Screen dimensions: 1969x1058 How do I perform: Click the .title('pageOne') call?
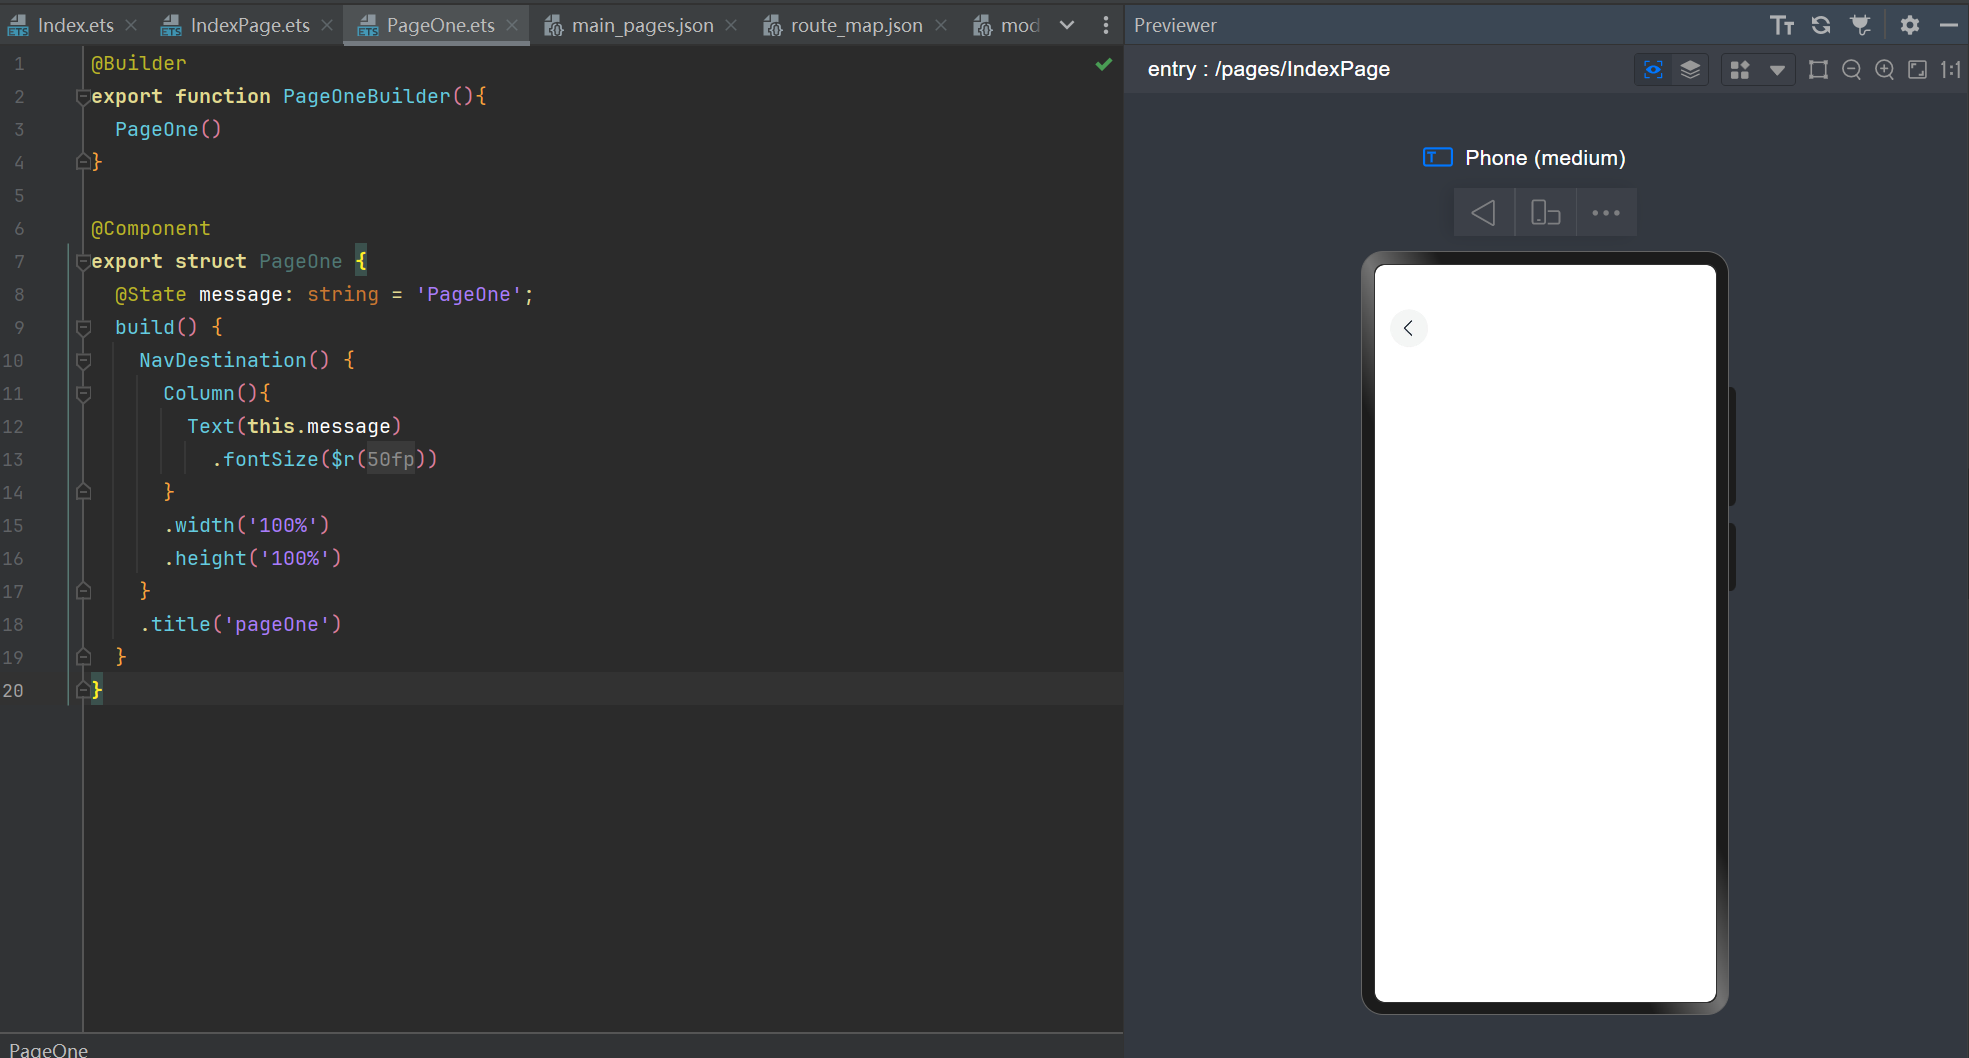(241, 624)
